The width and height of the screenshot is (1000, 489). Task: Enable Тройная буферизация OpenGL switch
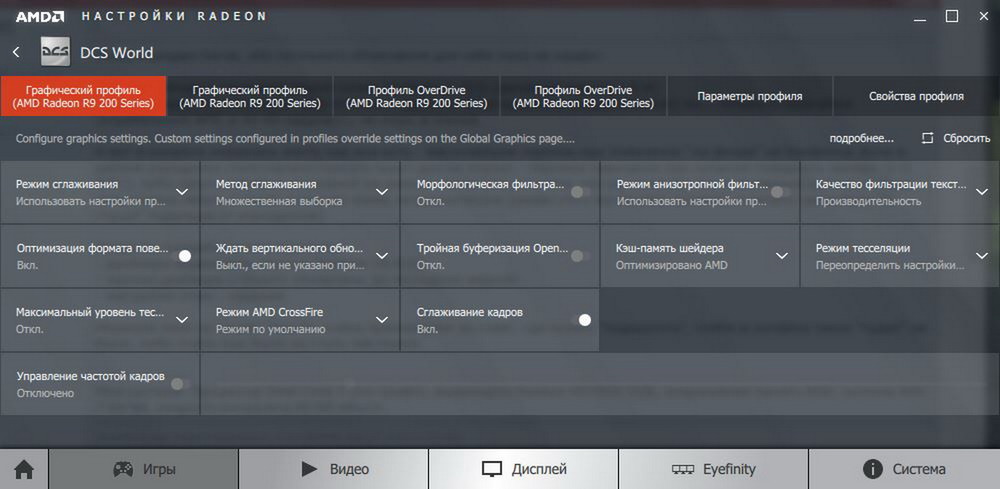point(580,256)
